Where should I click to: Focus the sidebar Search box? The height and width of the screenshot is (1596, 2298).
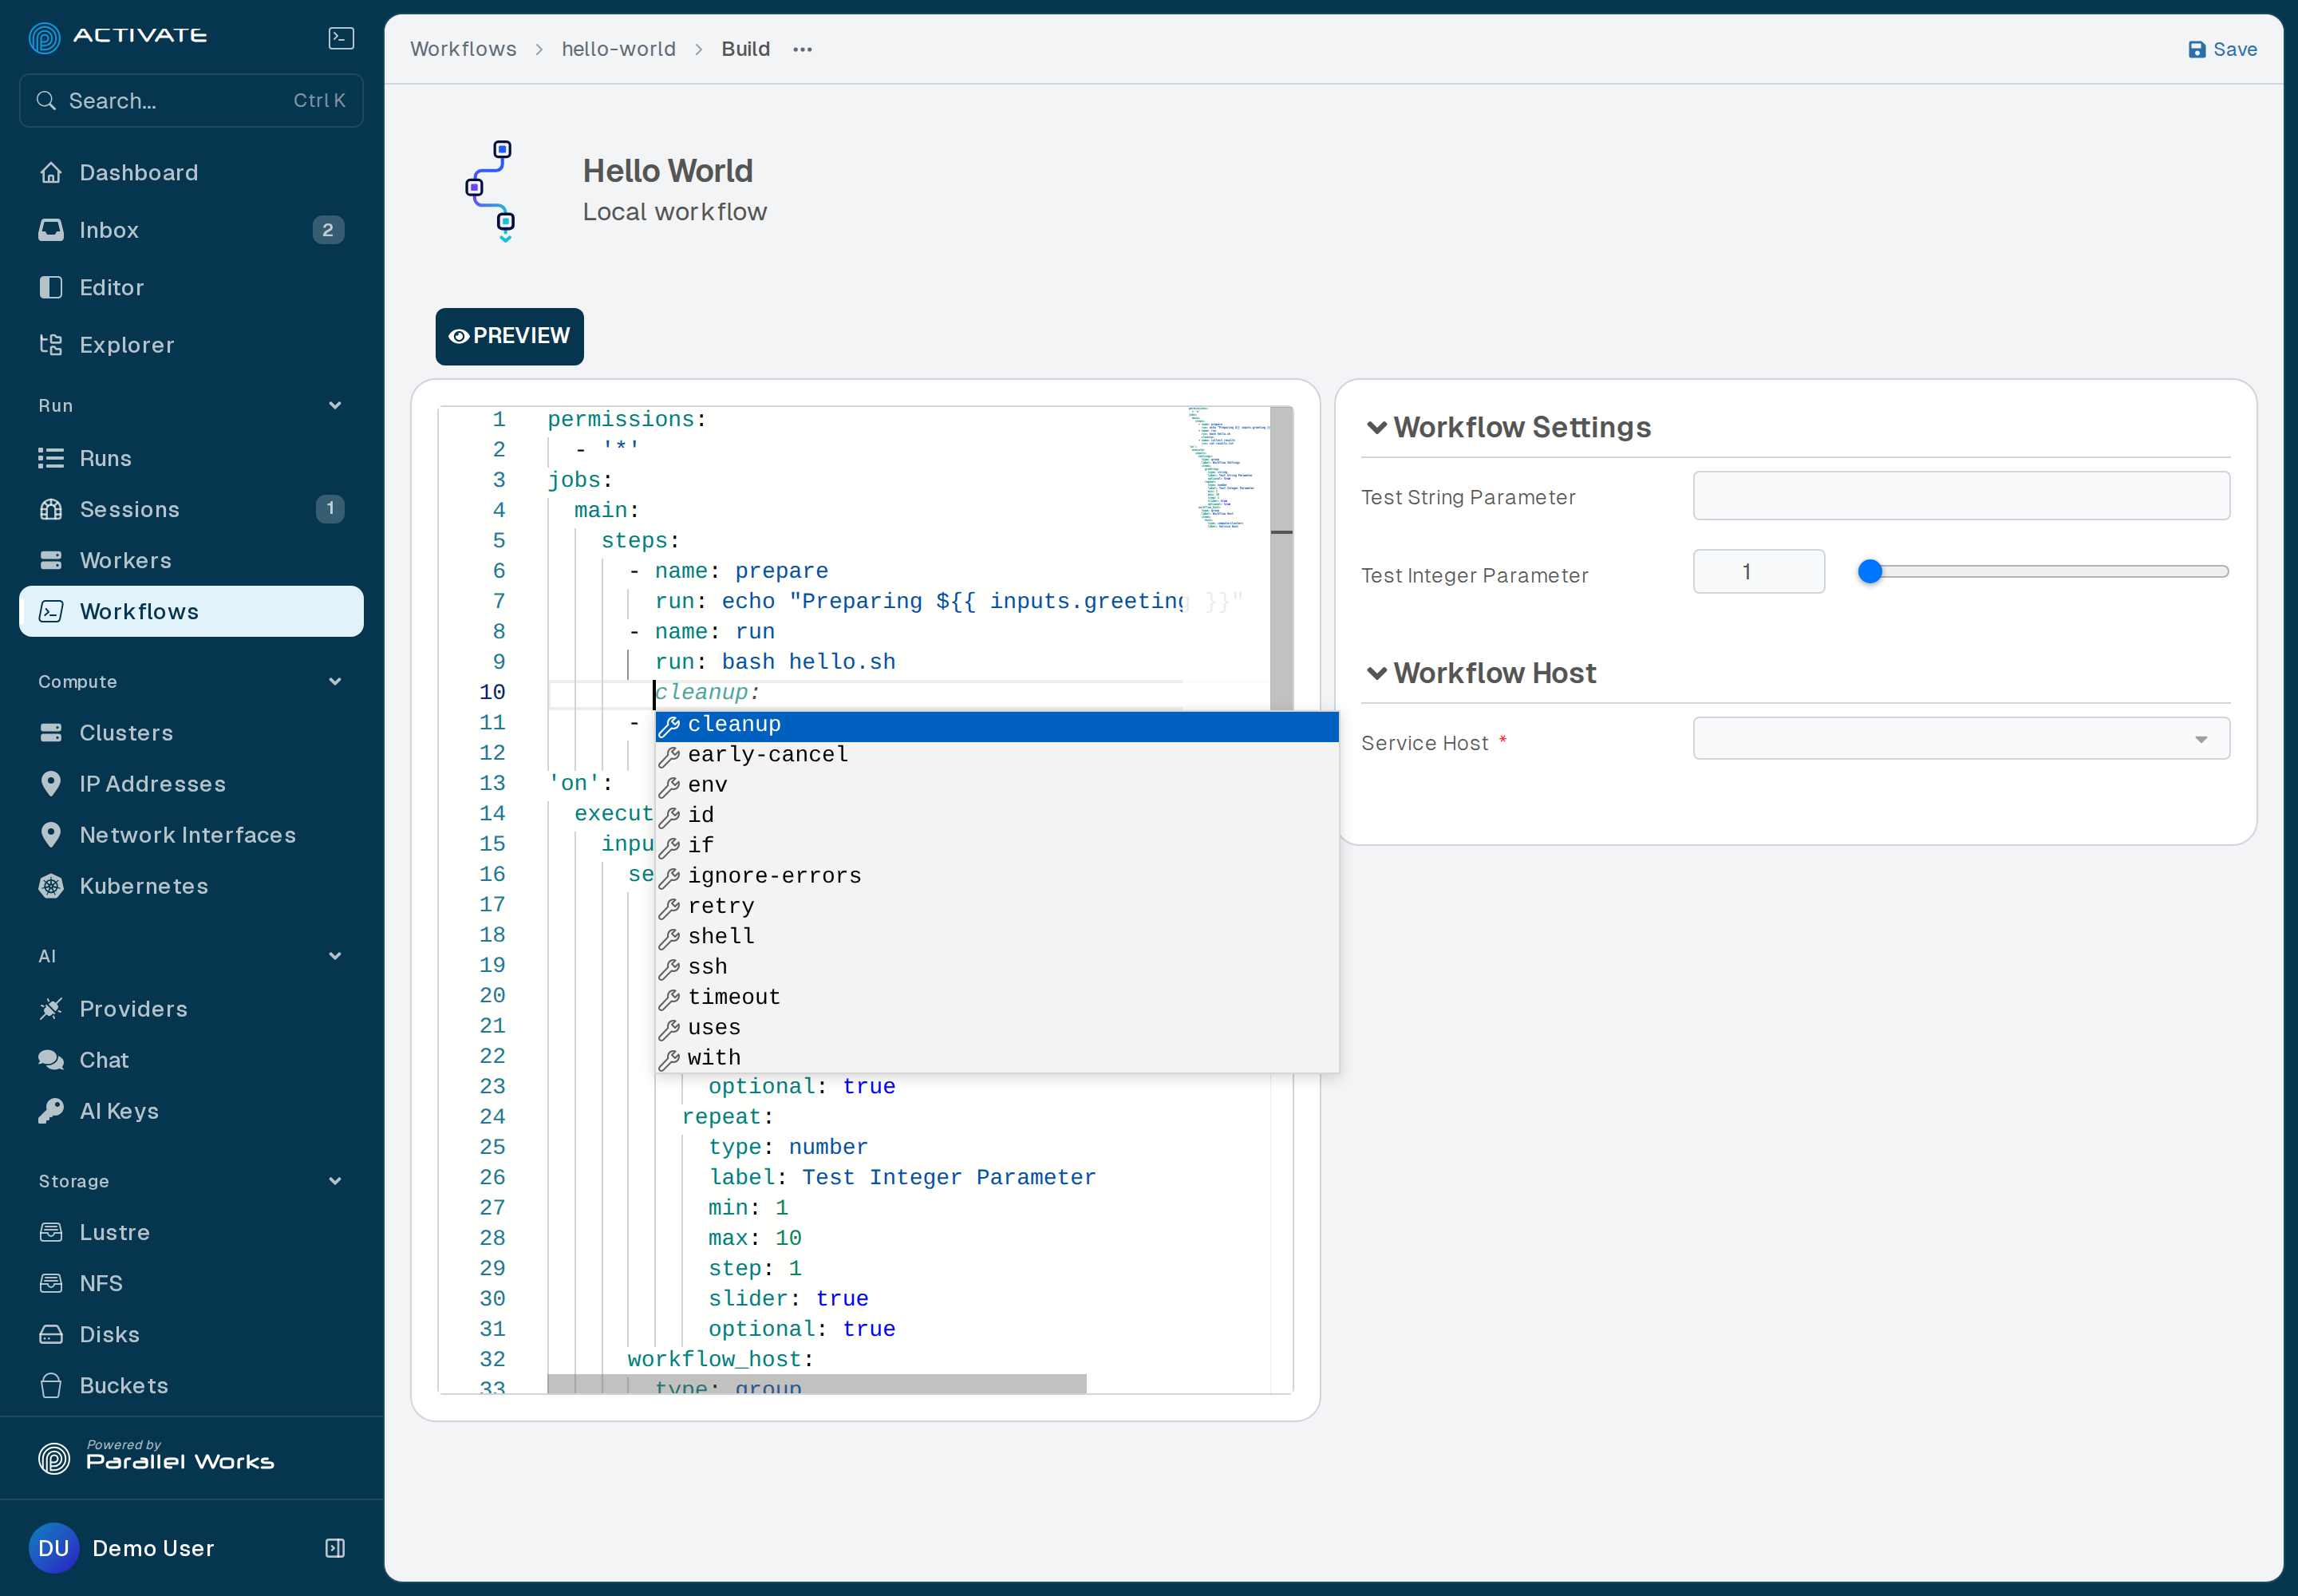click(191, 101)
